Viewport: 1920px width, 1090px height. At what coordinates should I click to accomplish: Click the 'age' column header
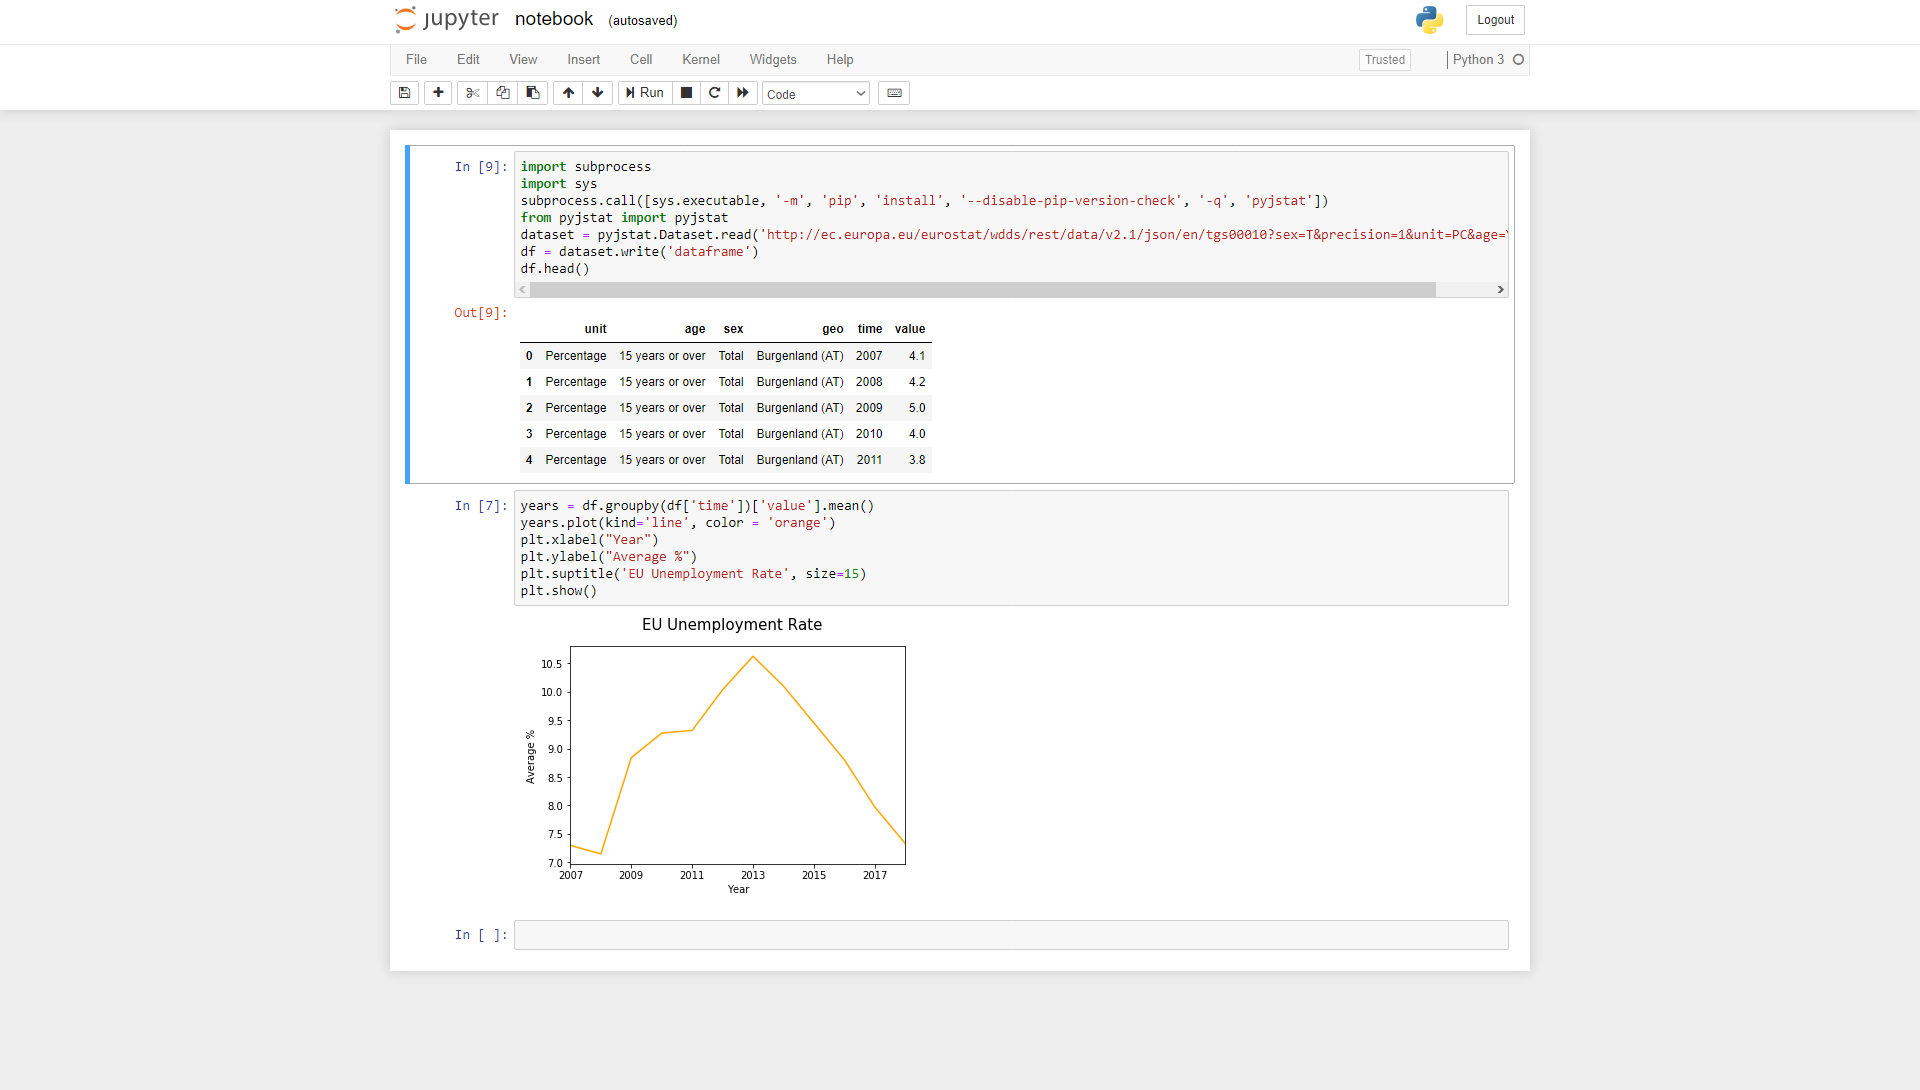click(695, 329)
